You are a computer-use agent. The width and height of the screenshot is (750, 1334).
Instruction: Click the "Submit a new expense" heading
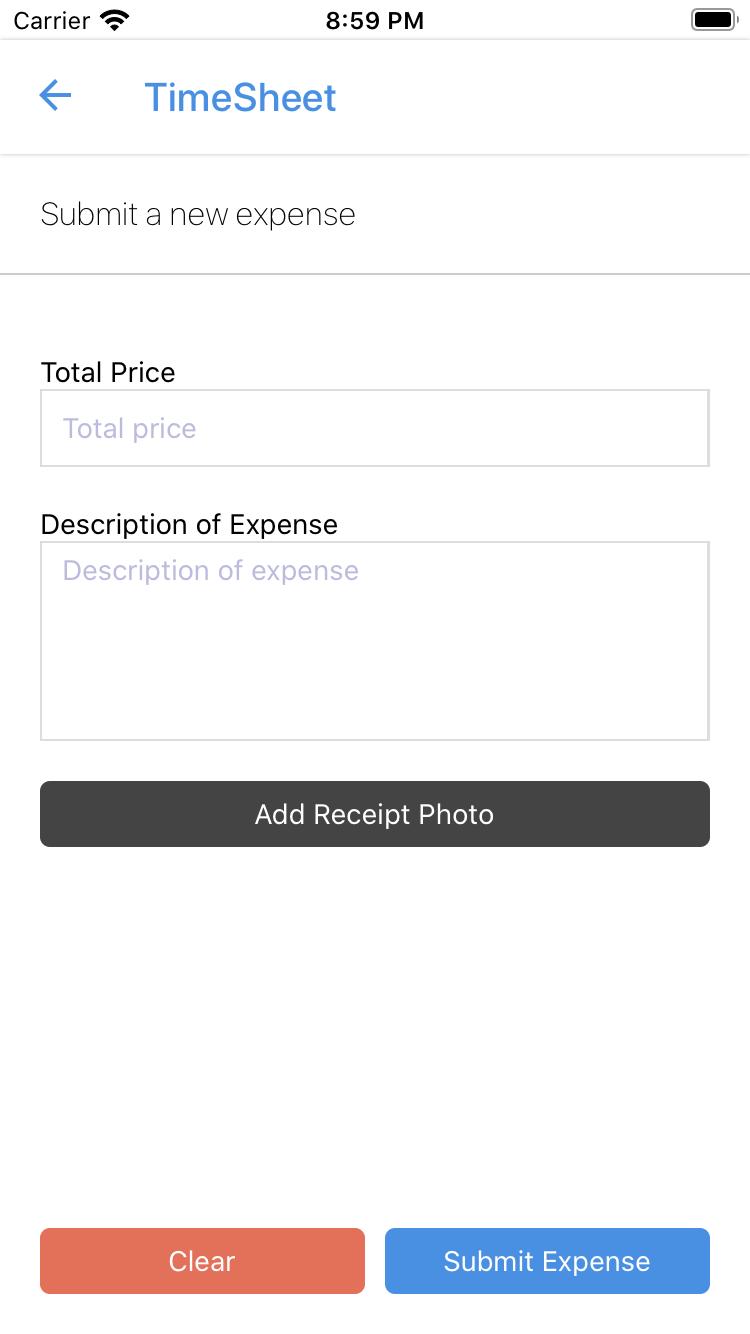198,215
